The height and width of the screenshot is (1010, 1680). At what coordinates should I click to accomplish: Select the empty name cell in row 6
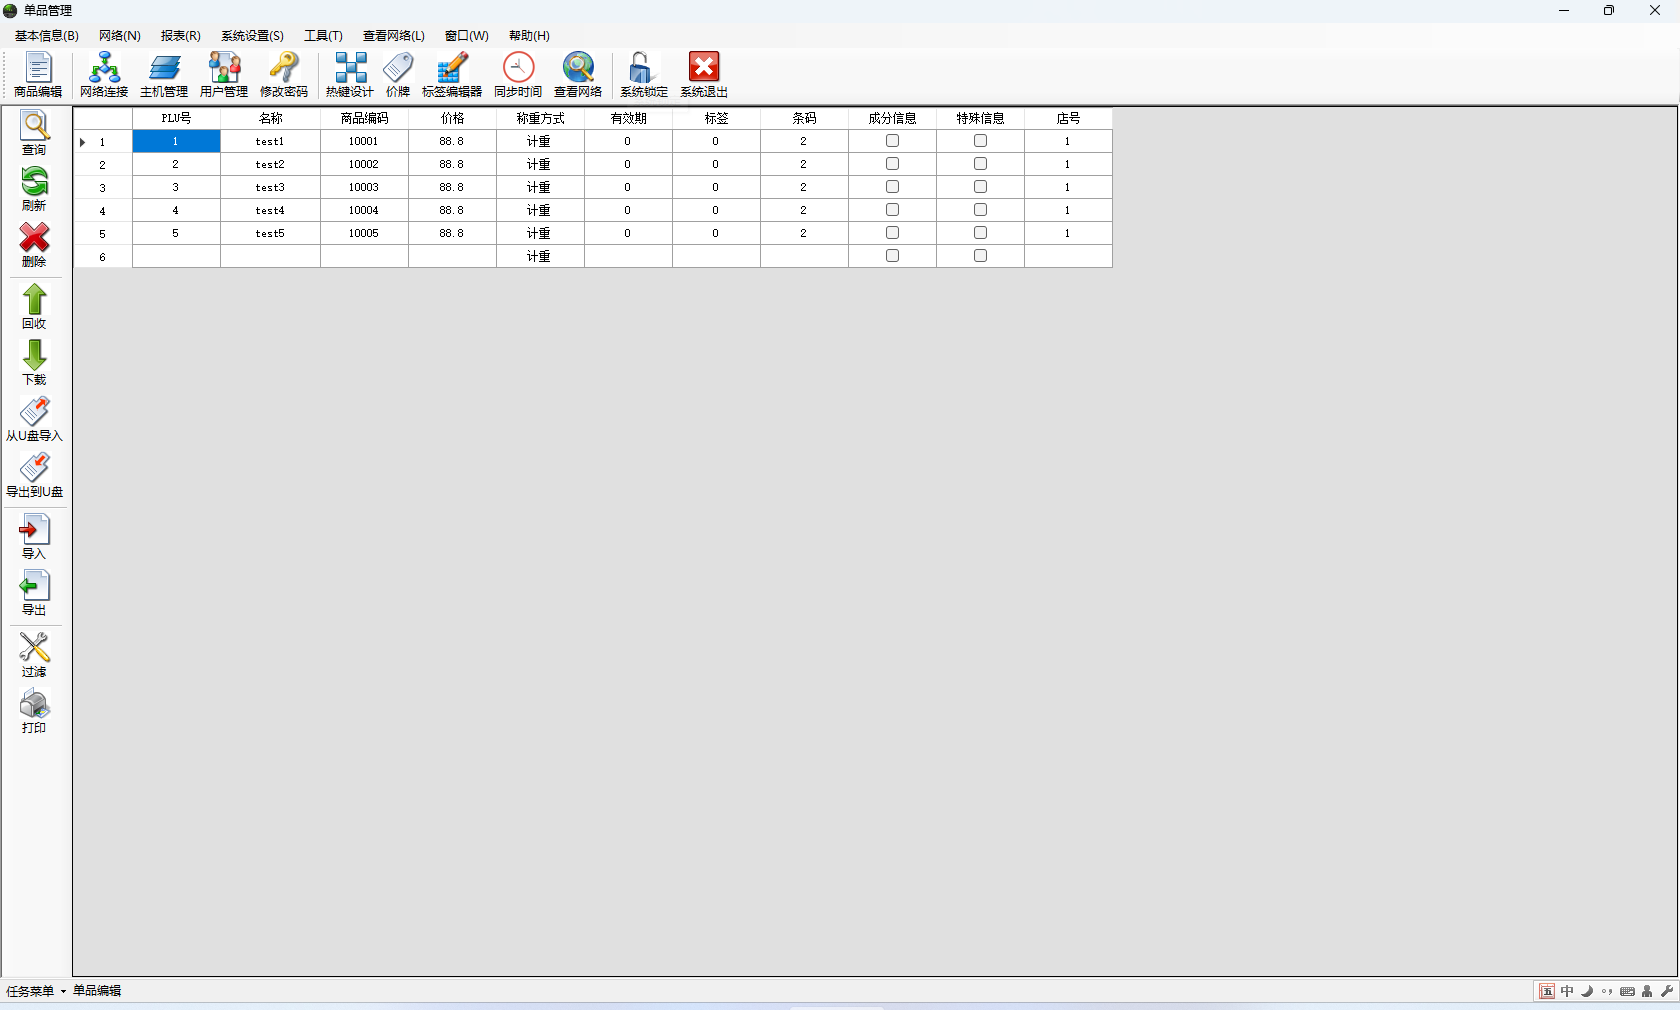point(270,256)
